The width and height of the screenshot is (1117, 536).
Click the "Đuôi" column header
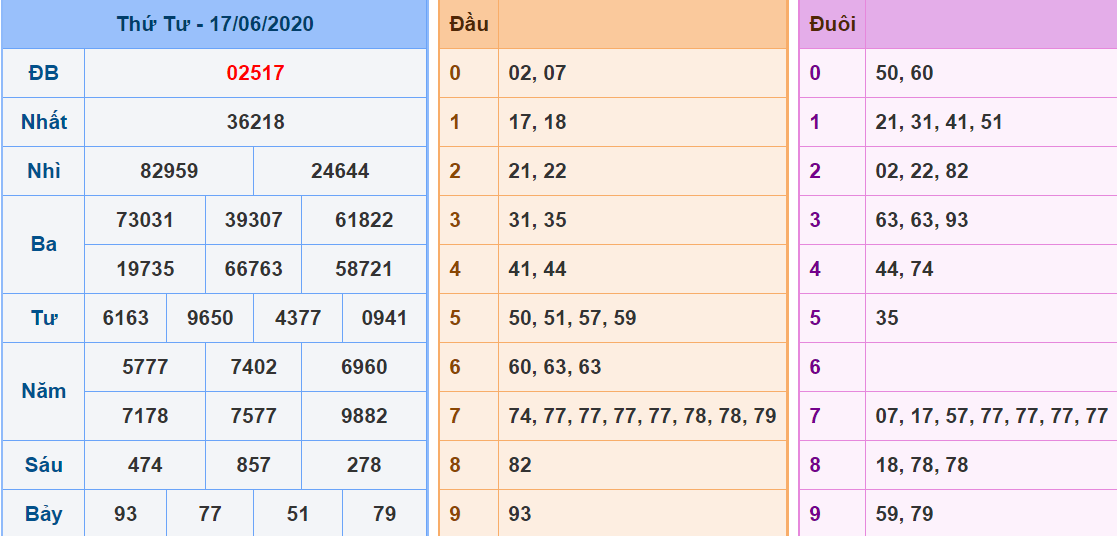832,24
